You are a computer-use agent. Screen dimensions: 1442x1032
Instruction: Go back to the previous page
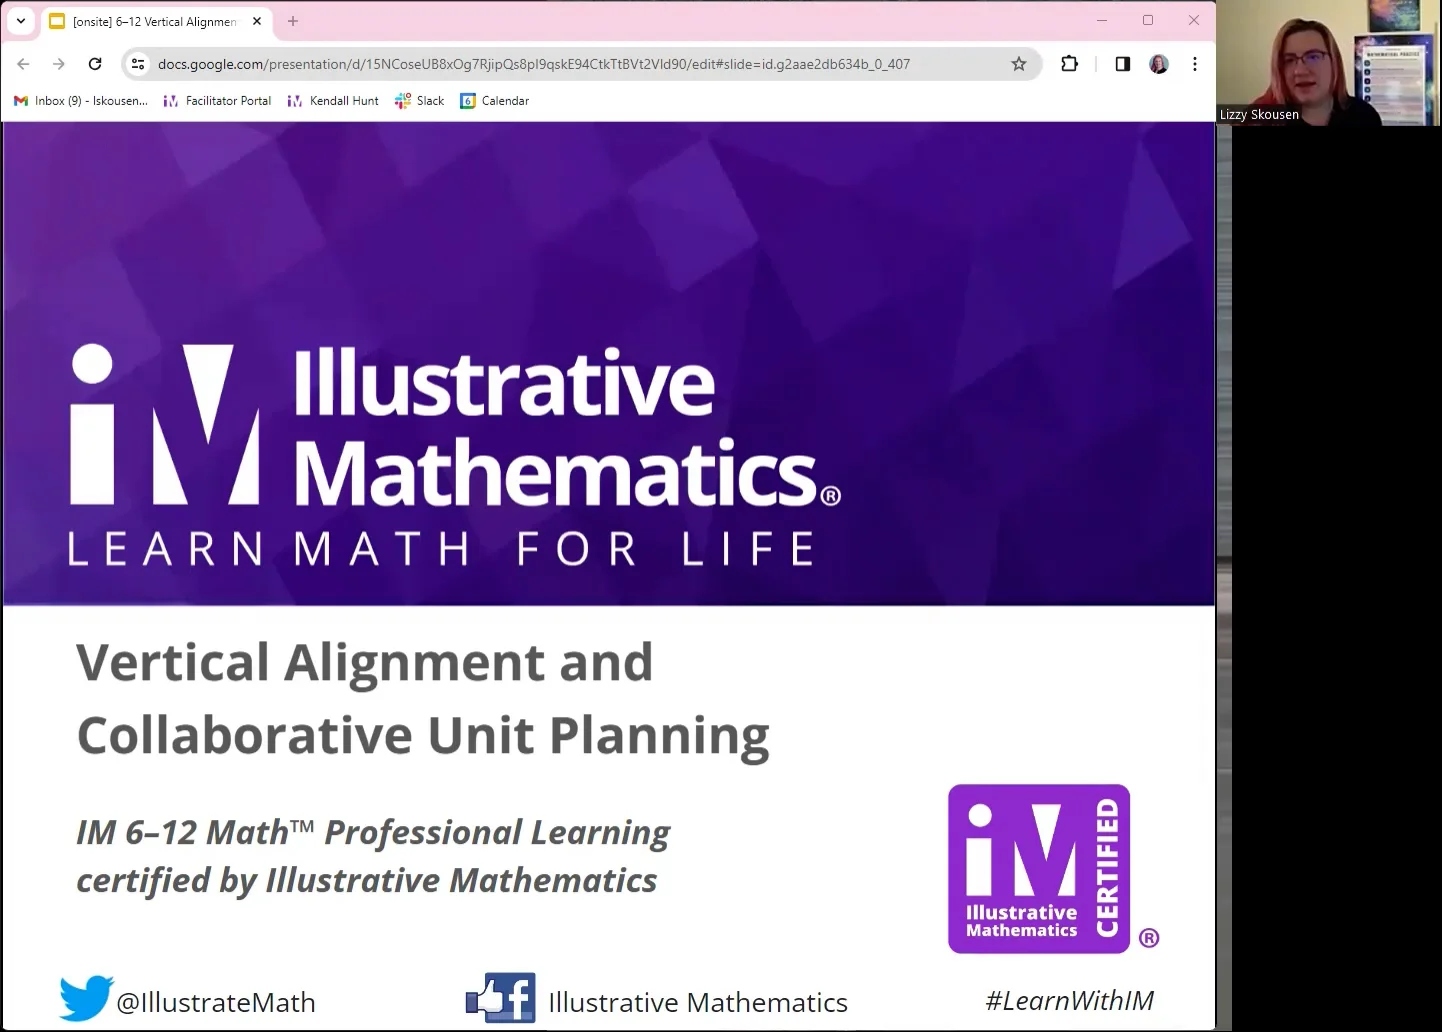(24, 64)
